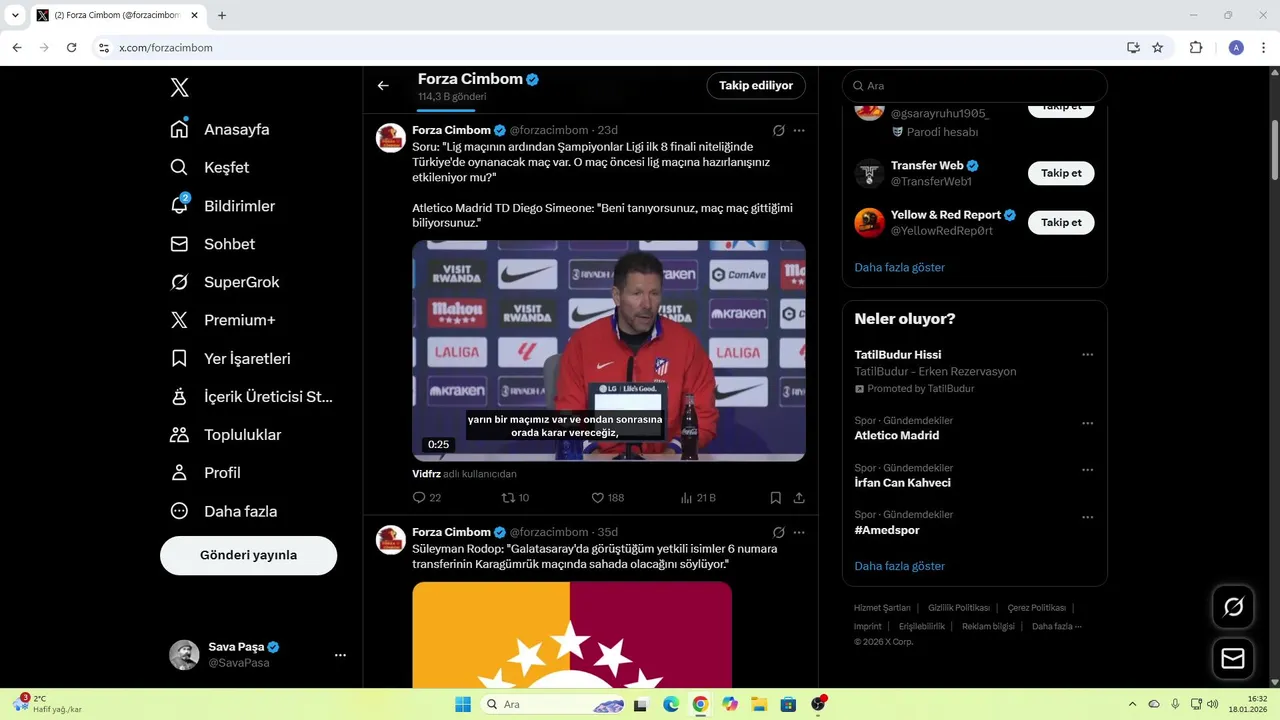1280x720 pixels.
Task: Open the X logo home icon
Action: pyautogui.click(x=179, y=88)
